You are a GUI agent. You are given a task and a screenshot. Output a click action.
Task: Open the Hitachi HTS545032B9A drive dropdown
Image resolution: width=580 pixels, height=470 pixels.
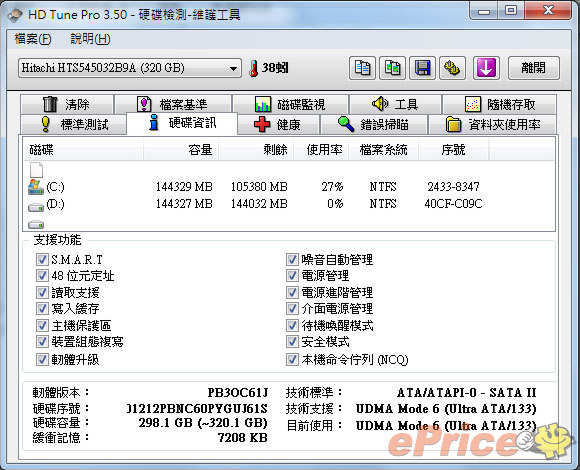click(x=129, y=68)
